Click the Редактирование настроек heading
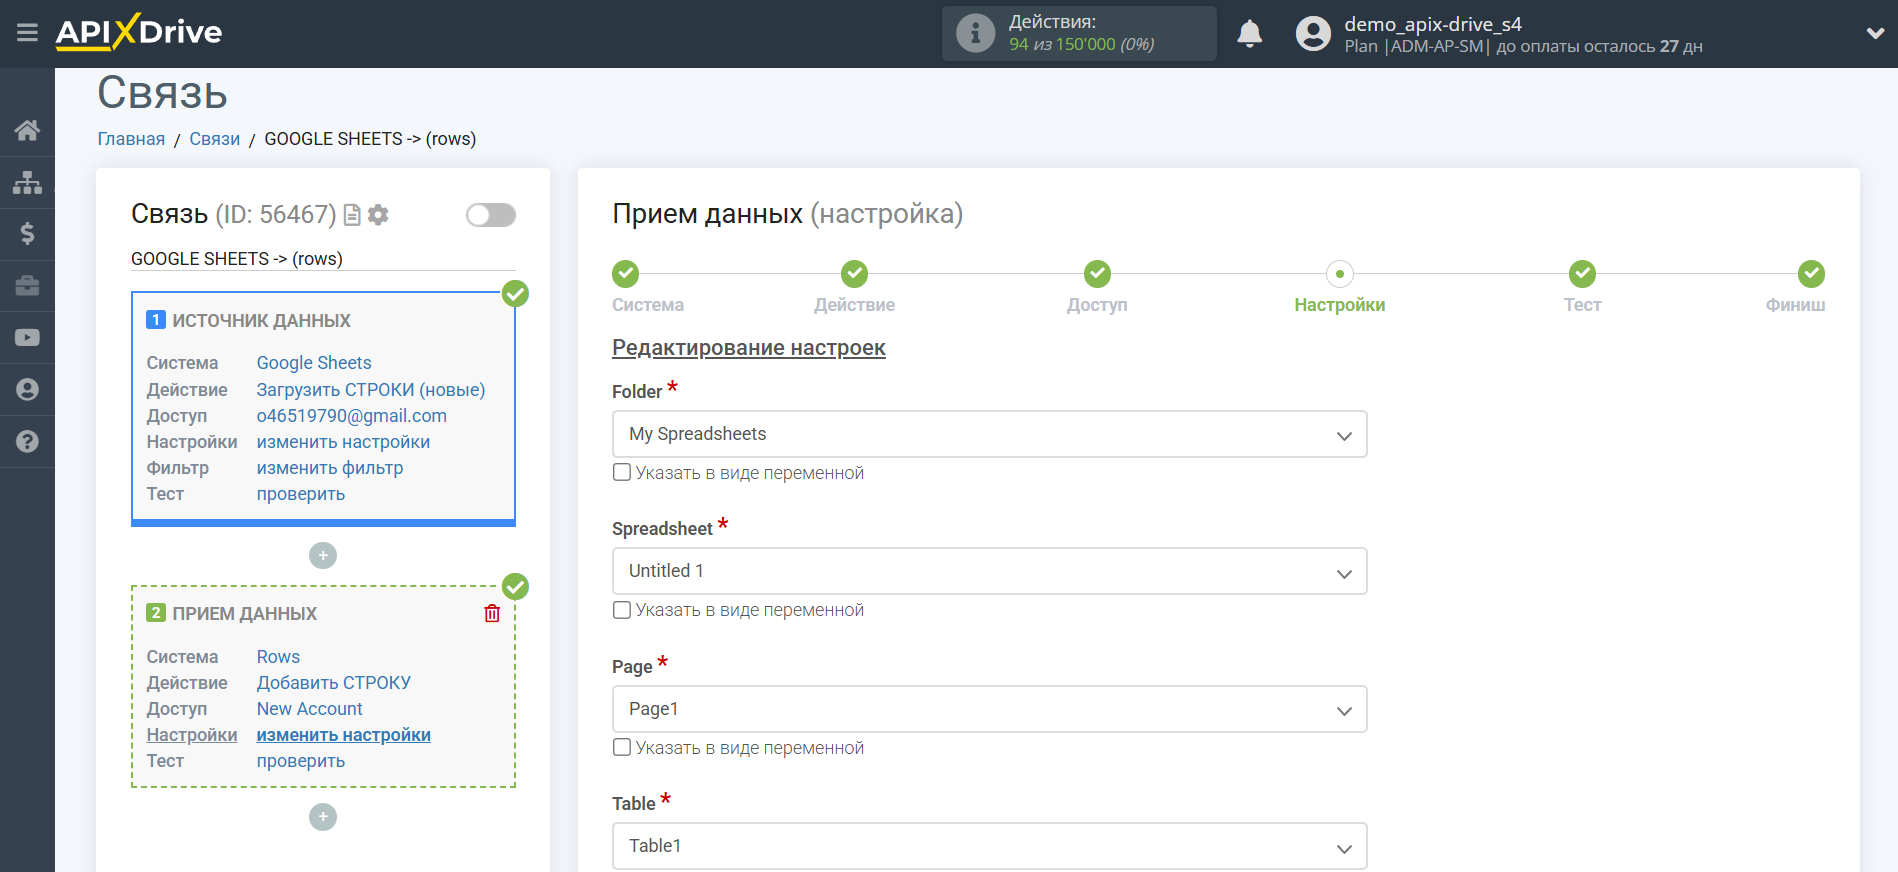 pyautogui.click(x=749, y=348)
